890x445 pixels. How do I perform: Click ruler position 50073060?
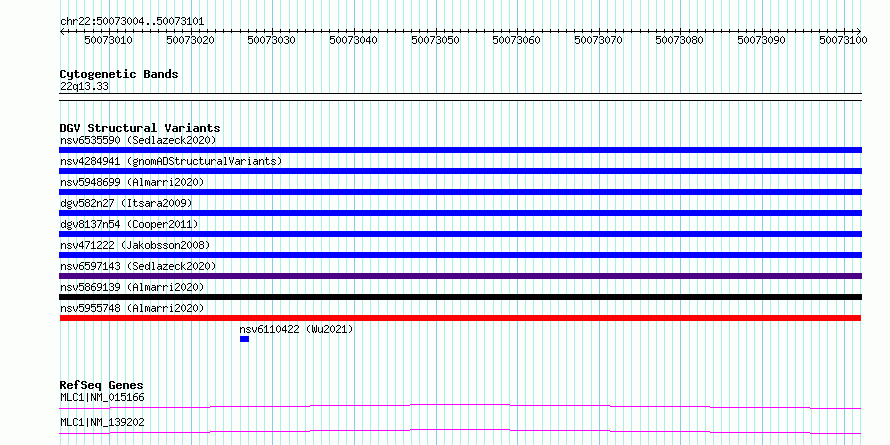(x=517, y=40)
